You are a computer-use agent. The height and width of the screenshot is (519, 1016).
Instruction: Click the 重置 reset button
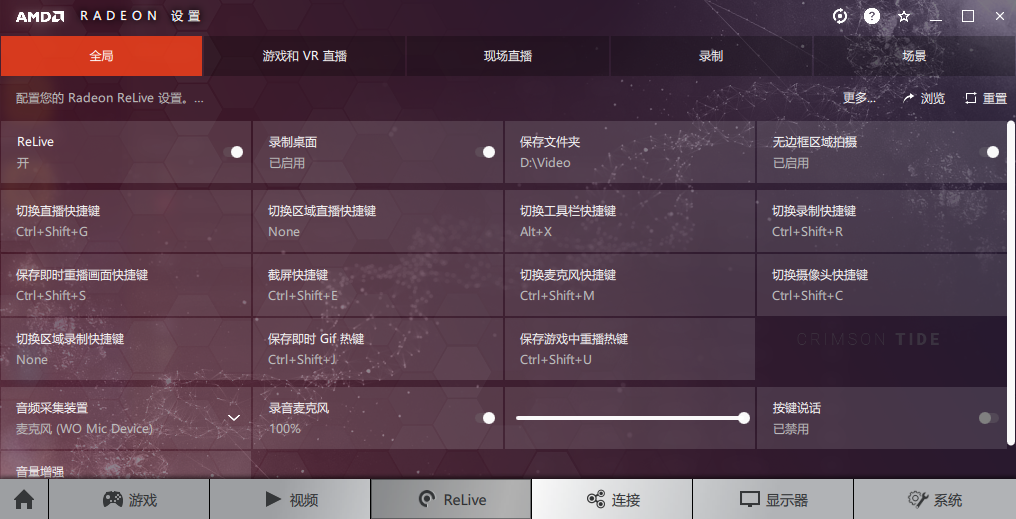(985, 98)
